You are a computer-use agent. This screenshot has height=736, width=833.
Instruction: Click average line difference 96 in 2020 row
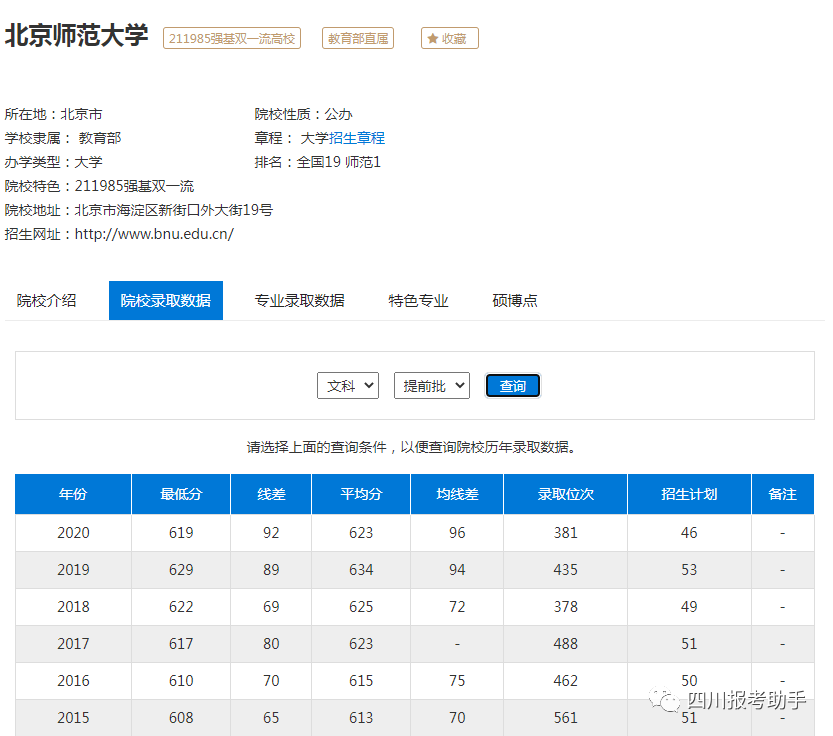click(457, 532)
